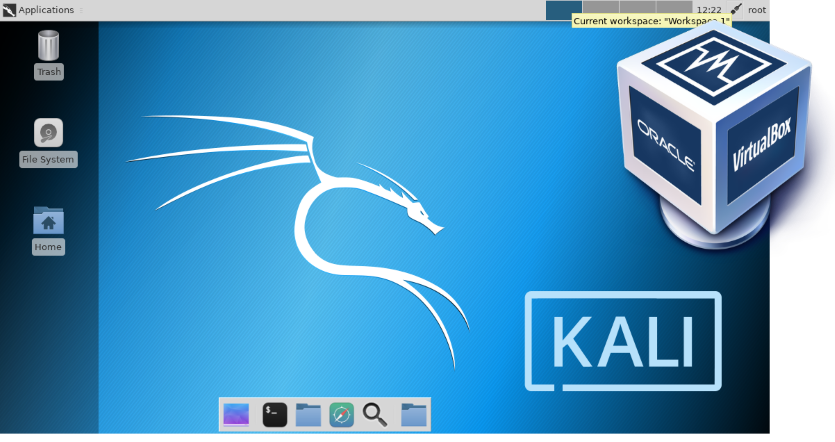The width and height of the screenshot is (835, 442).
Task: Open the magnifying glass application finder
Action: (x=376, y=414)
